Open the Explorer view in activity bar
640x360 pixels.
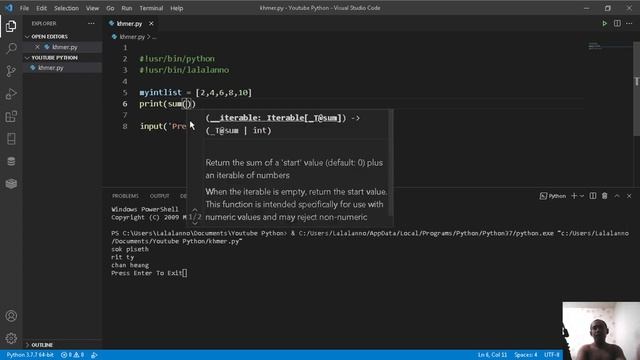[11, 26]
